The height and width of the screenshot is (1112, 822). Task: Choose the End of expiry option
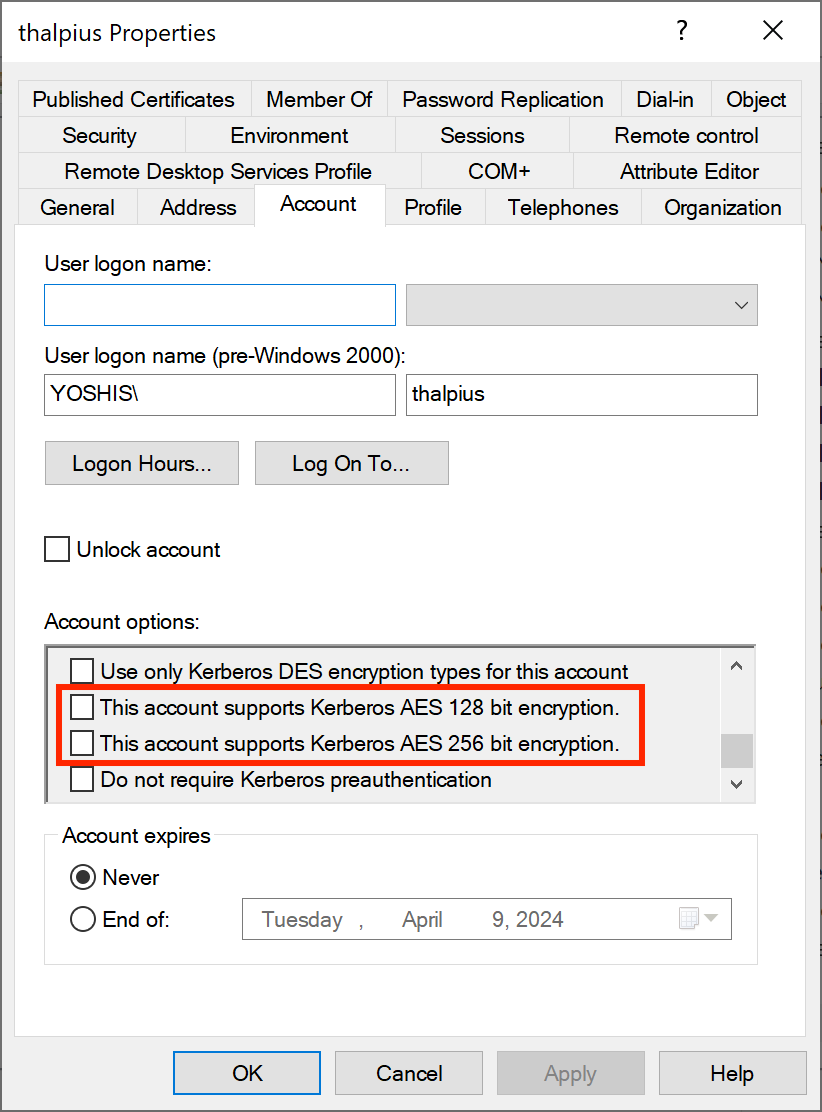83,920
